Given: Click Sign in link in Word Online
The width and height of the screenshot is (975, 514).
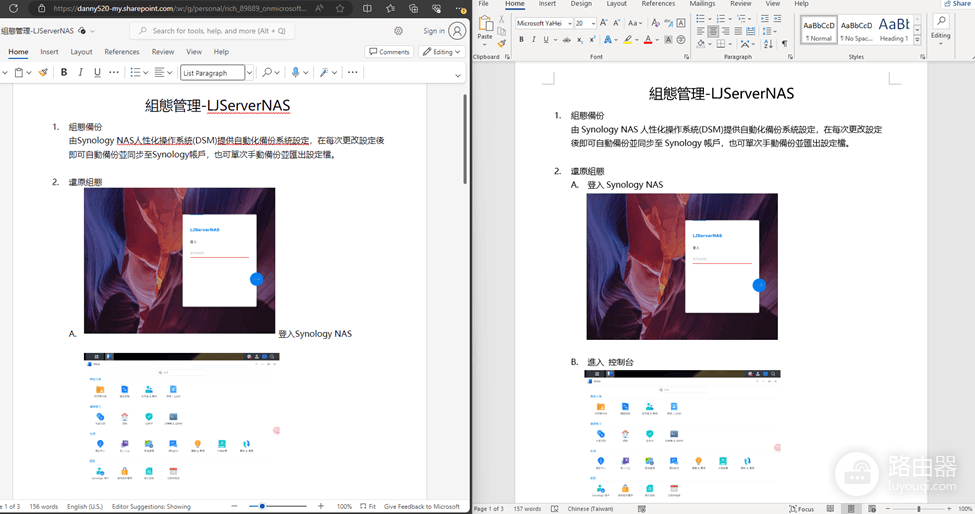Looking at the screenshot, I should (433, 31).
